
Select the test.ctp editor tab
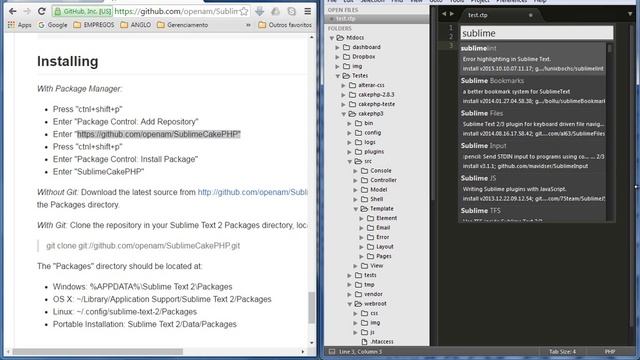(501, 15)
